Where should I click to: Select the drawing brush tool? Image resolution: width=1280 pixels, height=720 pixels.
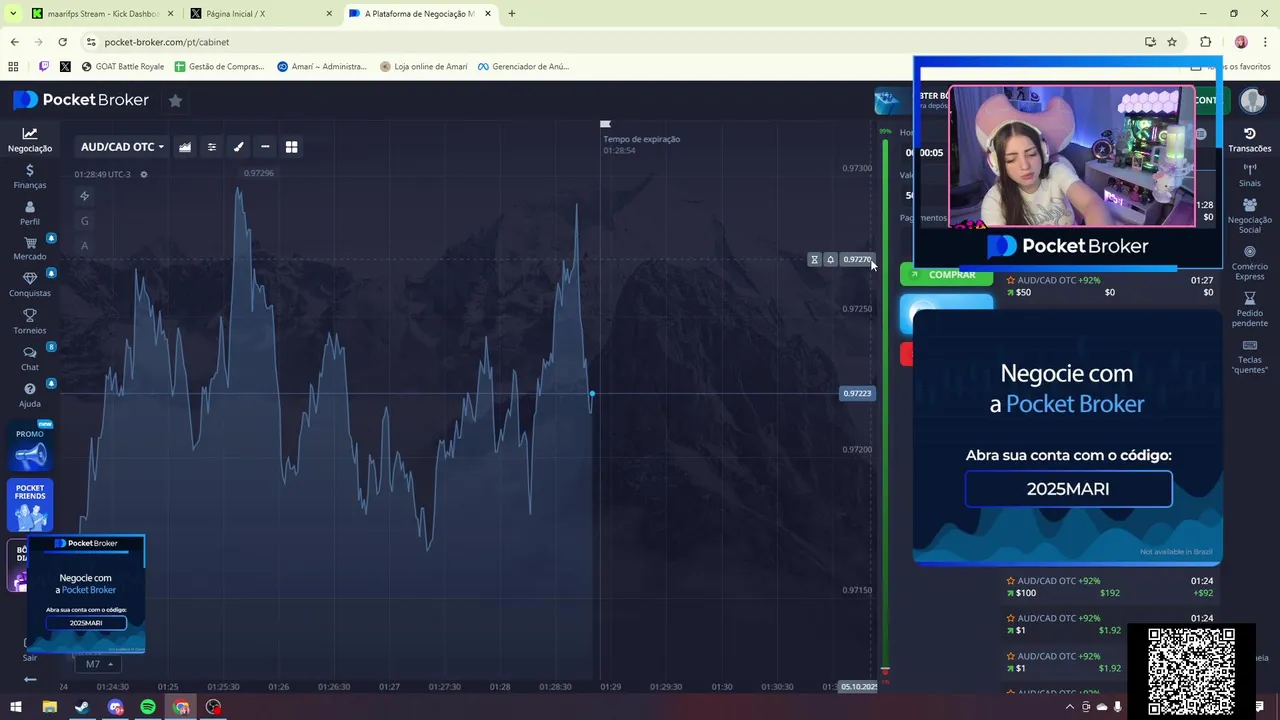pyautogui.click(x=239, y=147)
